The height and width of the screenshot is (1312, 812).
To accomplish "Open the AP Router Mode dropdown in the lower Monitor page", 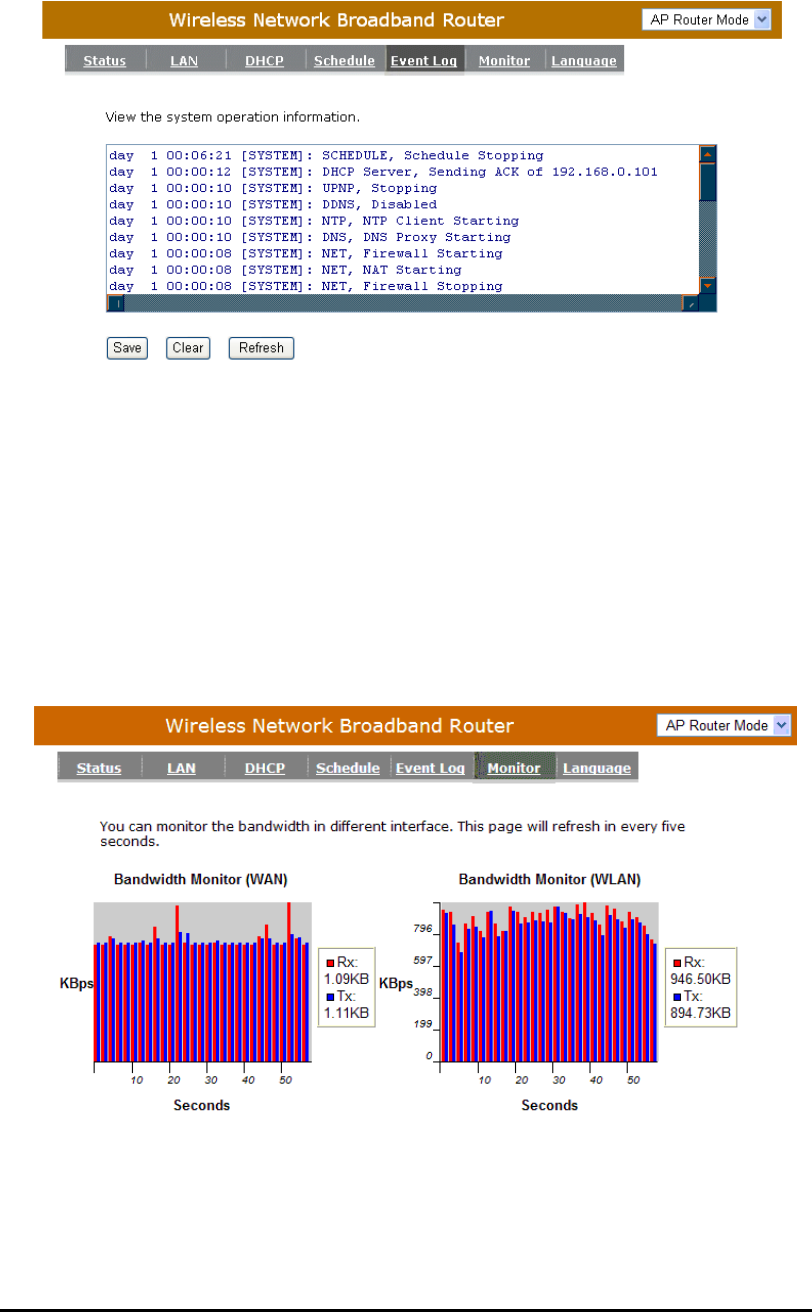I will [724, 725].
